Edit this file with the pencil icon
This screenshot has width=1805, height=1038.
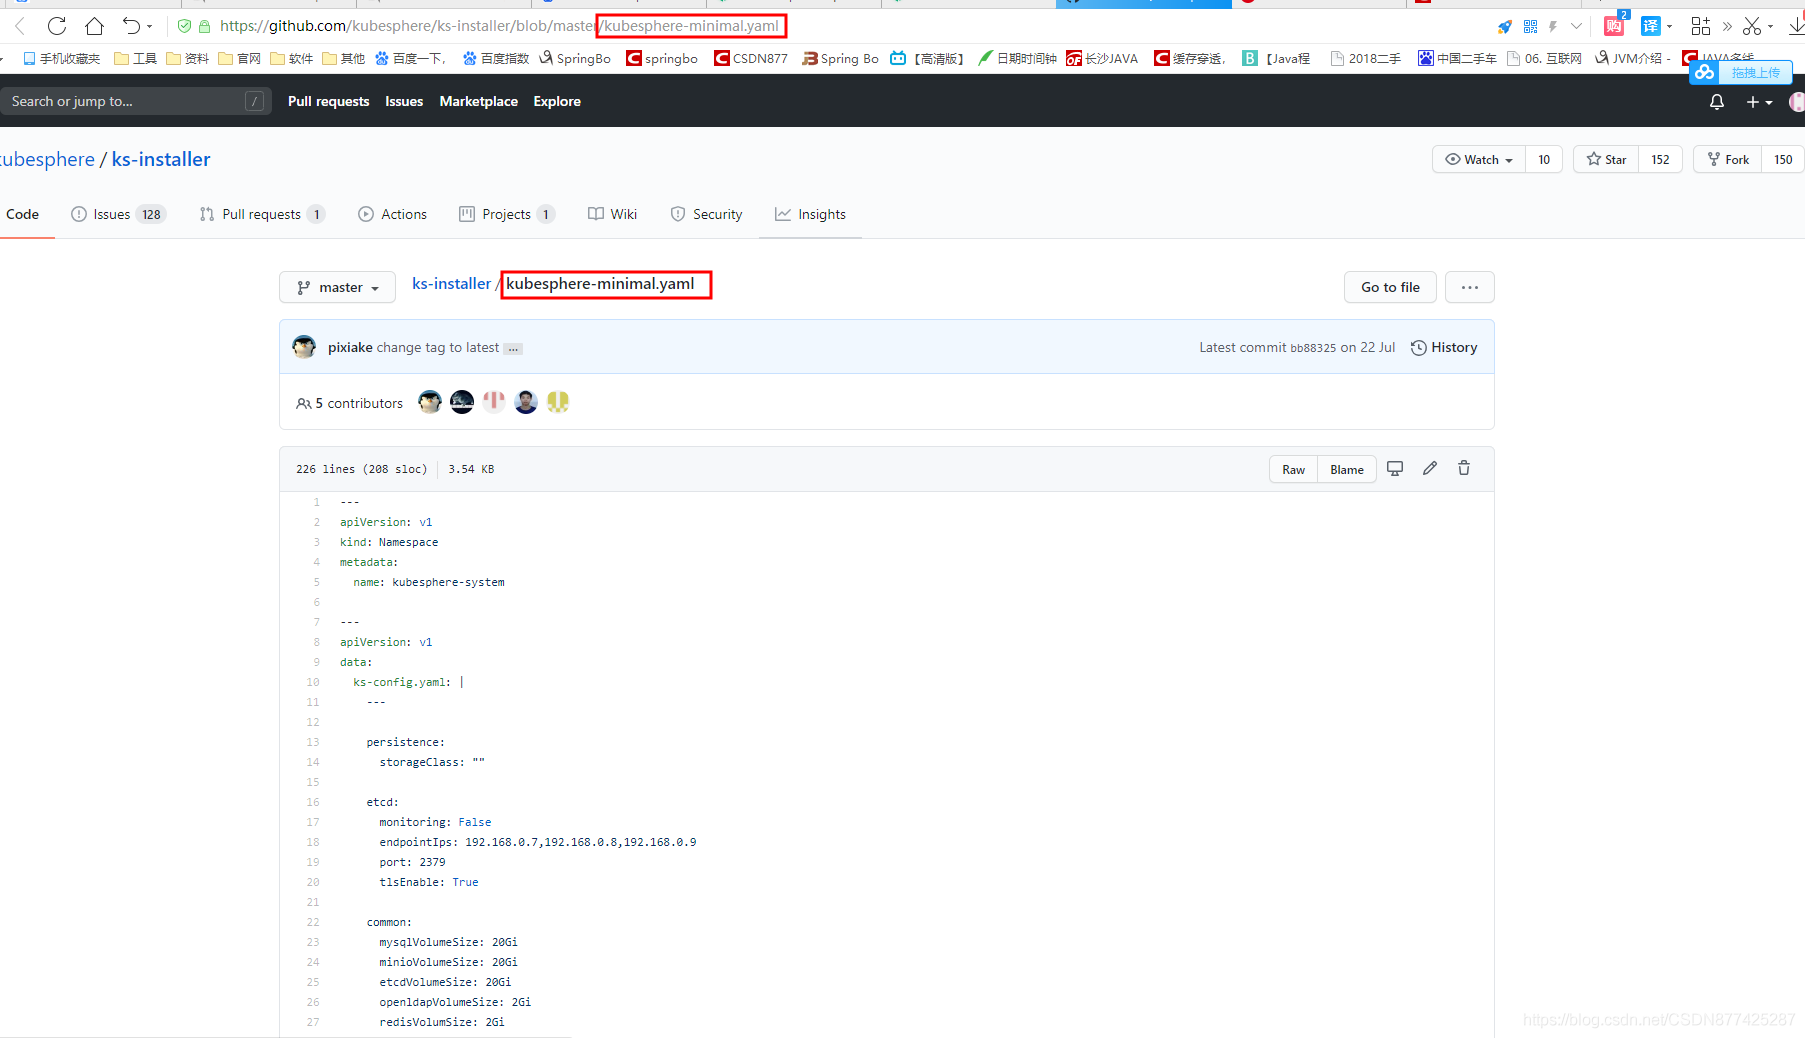[x=1430, y=468]
